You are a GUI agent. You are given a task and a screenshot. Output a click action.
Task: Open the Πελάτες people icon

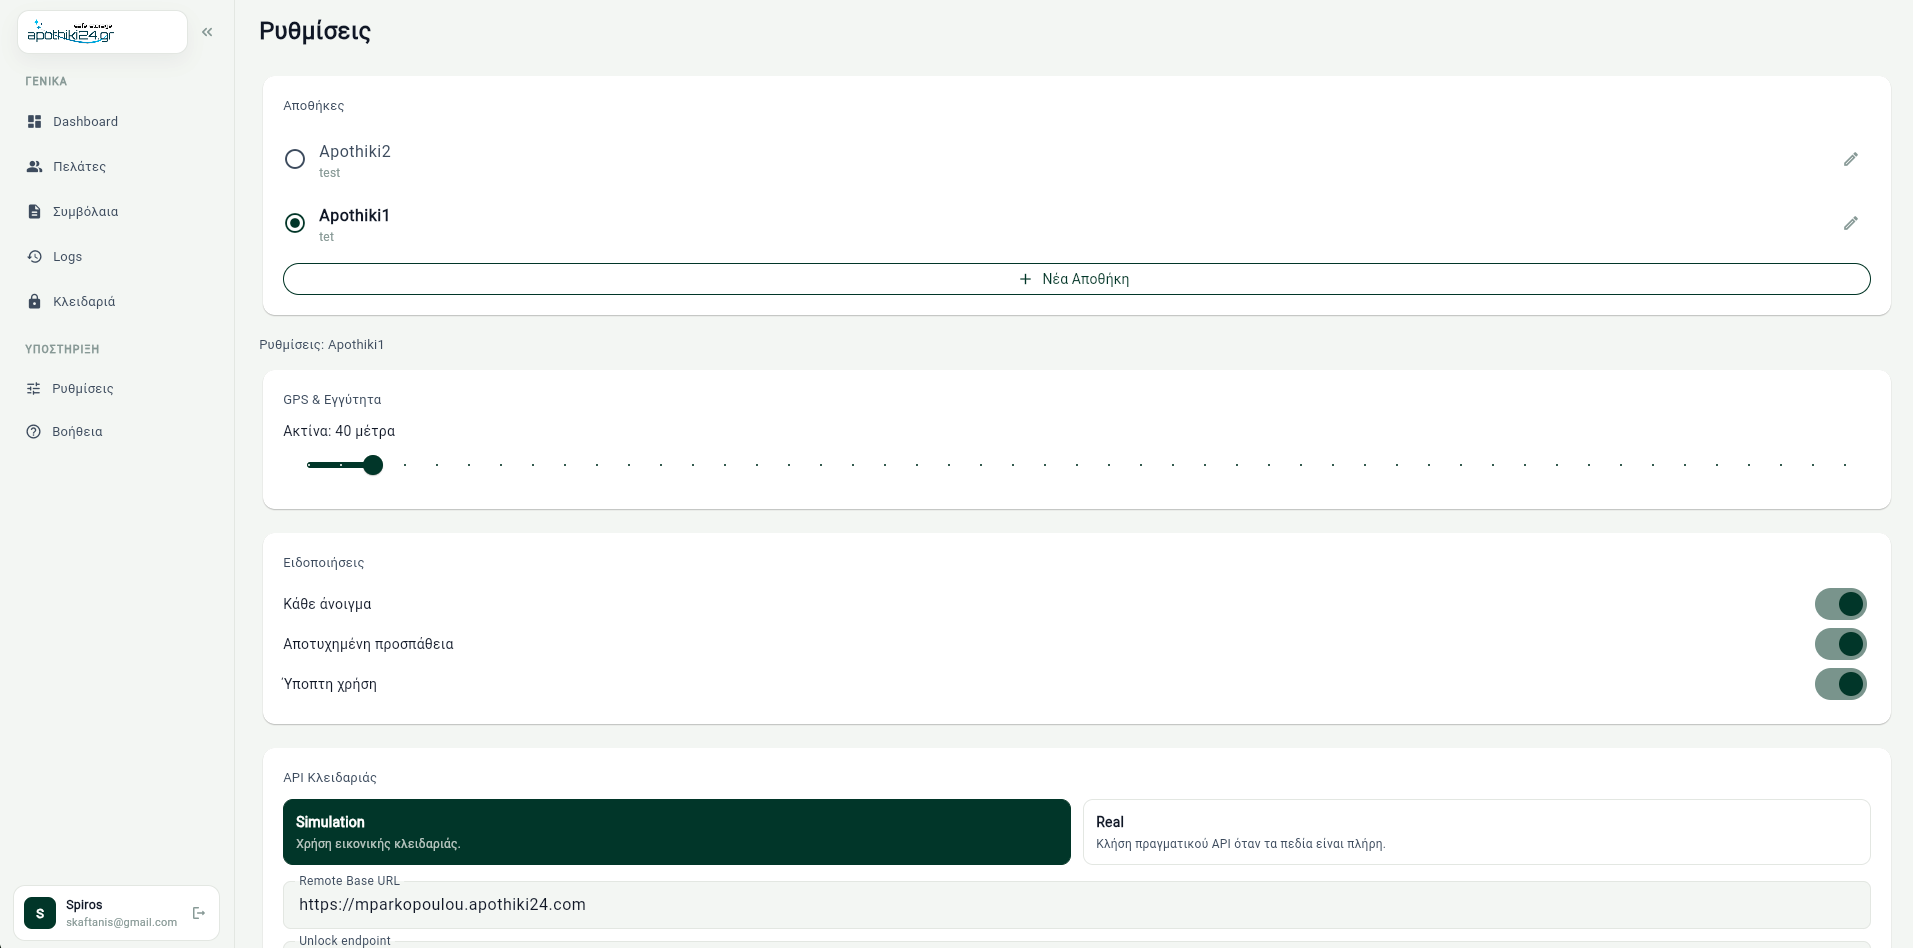coord(34,166)
